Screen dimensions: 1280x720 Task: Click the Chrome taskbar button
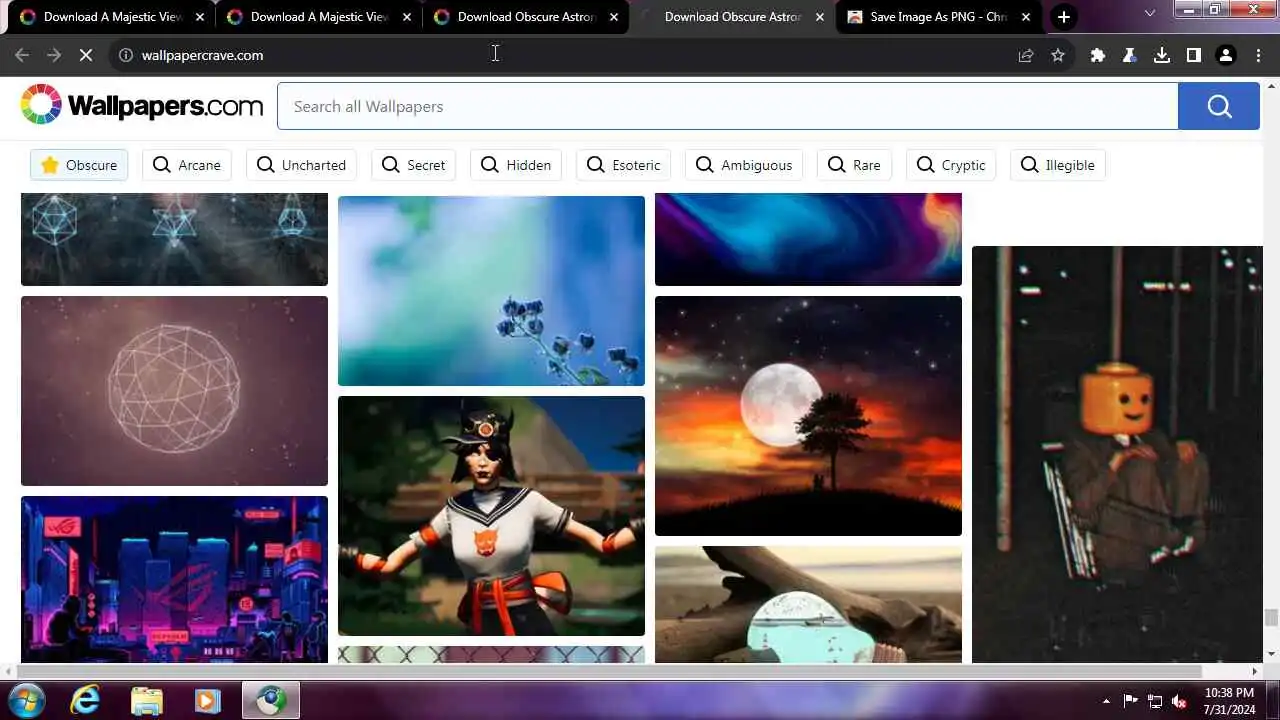pos(270,700)
